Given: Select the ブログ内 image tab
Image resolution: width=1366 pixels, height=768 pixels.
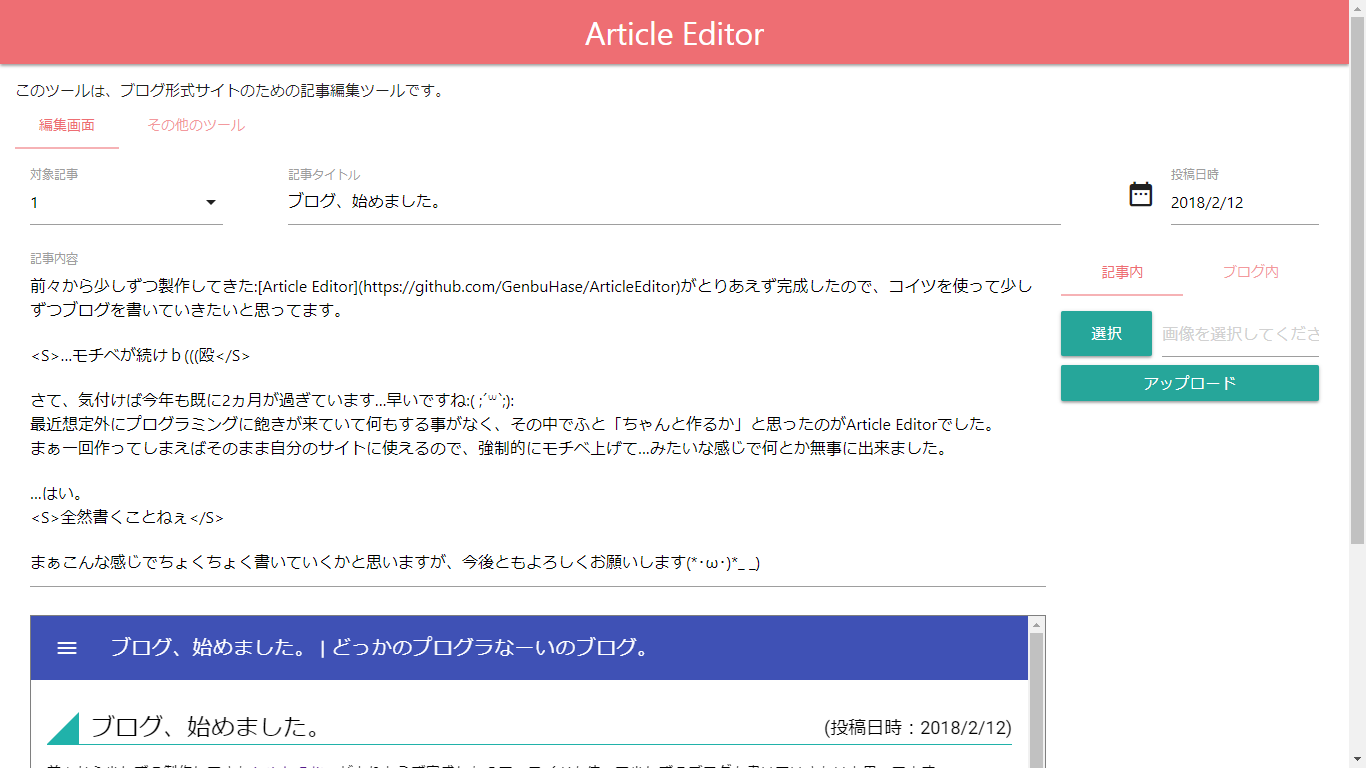Looking at the screenshot, I should coord(1251,272).
